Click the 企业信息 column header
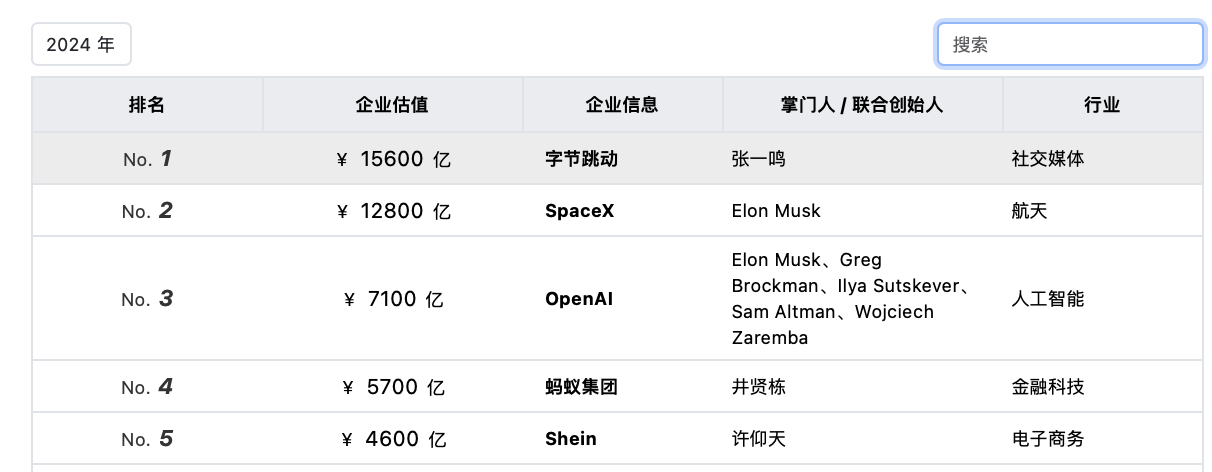The image size is (1212, 472). 622,105
